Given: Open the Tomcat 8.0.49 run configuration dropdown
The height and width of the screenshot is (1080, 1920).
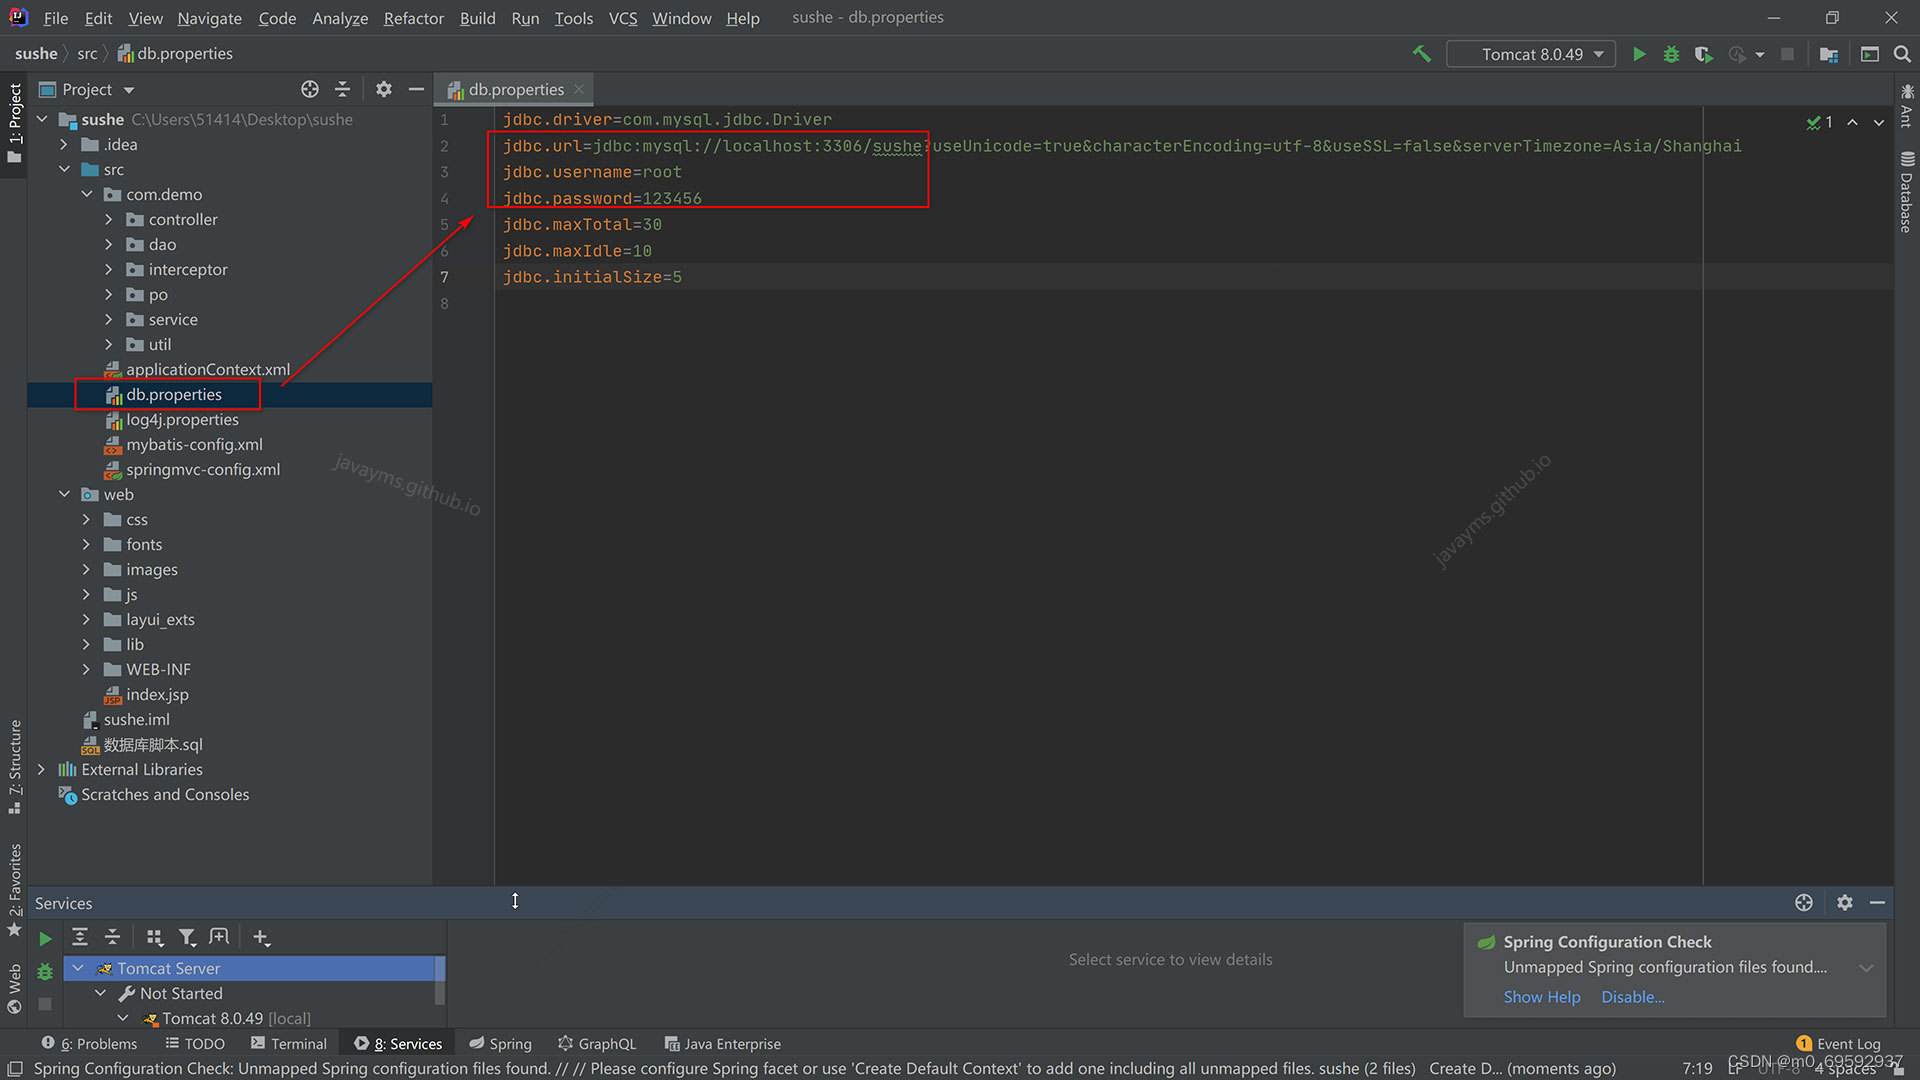Looking at the screenshot, I should click(x=1531, y=54).
